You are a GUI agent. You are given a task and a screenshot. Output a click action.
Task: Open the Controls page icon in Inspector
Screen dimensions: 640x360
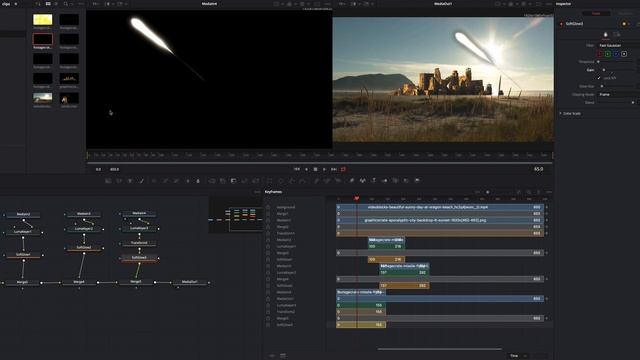point(605,34)
